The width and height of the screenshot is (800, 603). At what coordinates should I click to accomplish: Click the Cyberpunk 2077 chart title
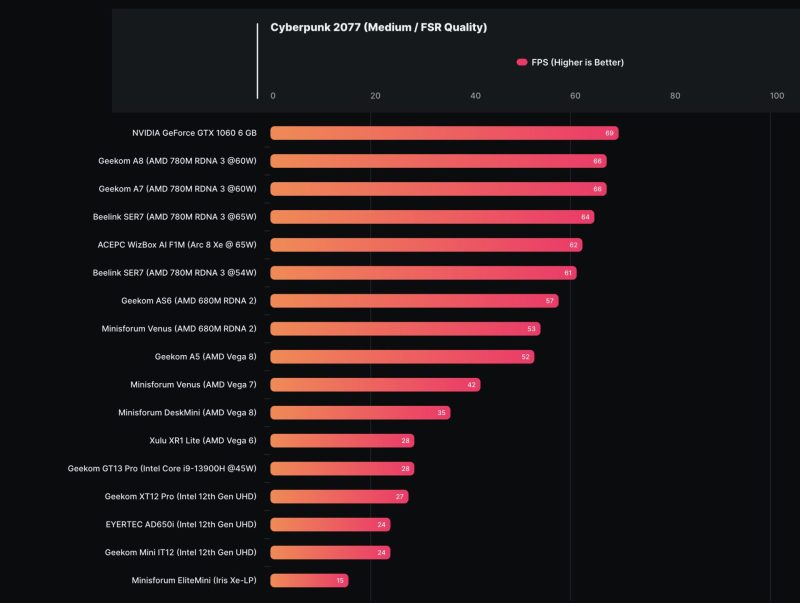click(x=378, y=28)
